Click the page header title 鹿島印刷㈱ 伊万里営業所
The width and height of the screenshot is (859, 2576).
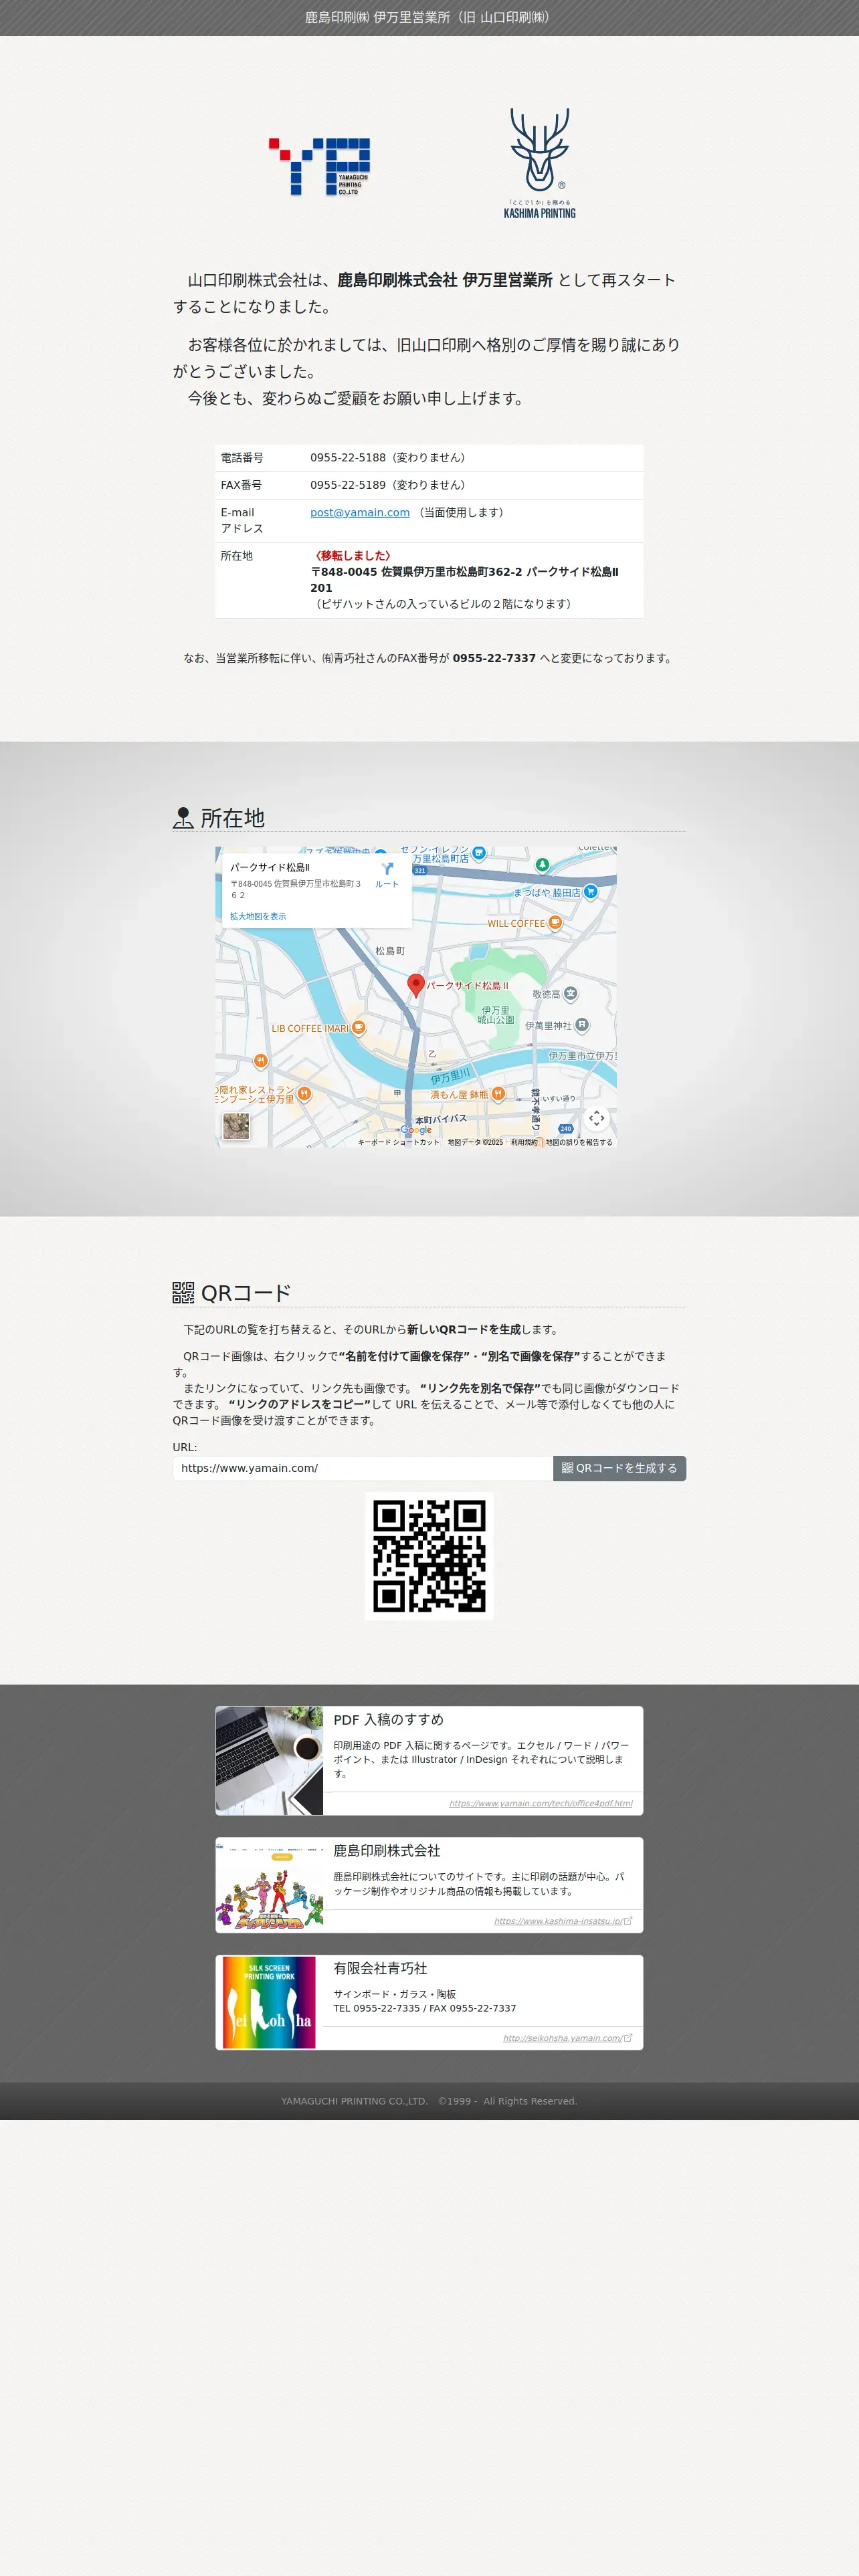pyautogui.click(x=429, y=17)
